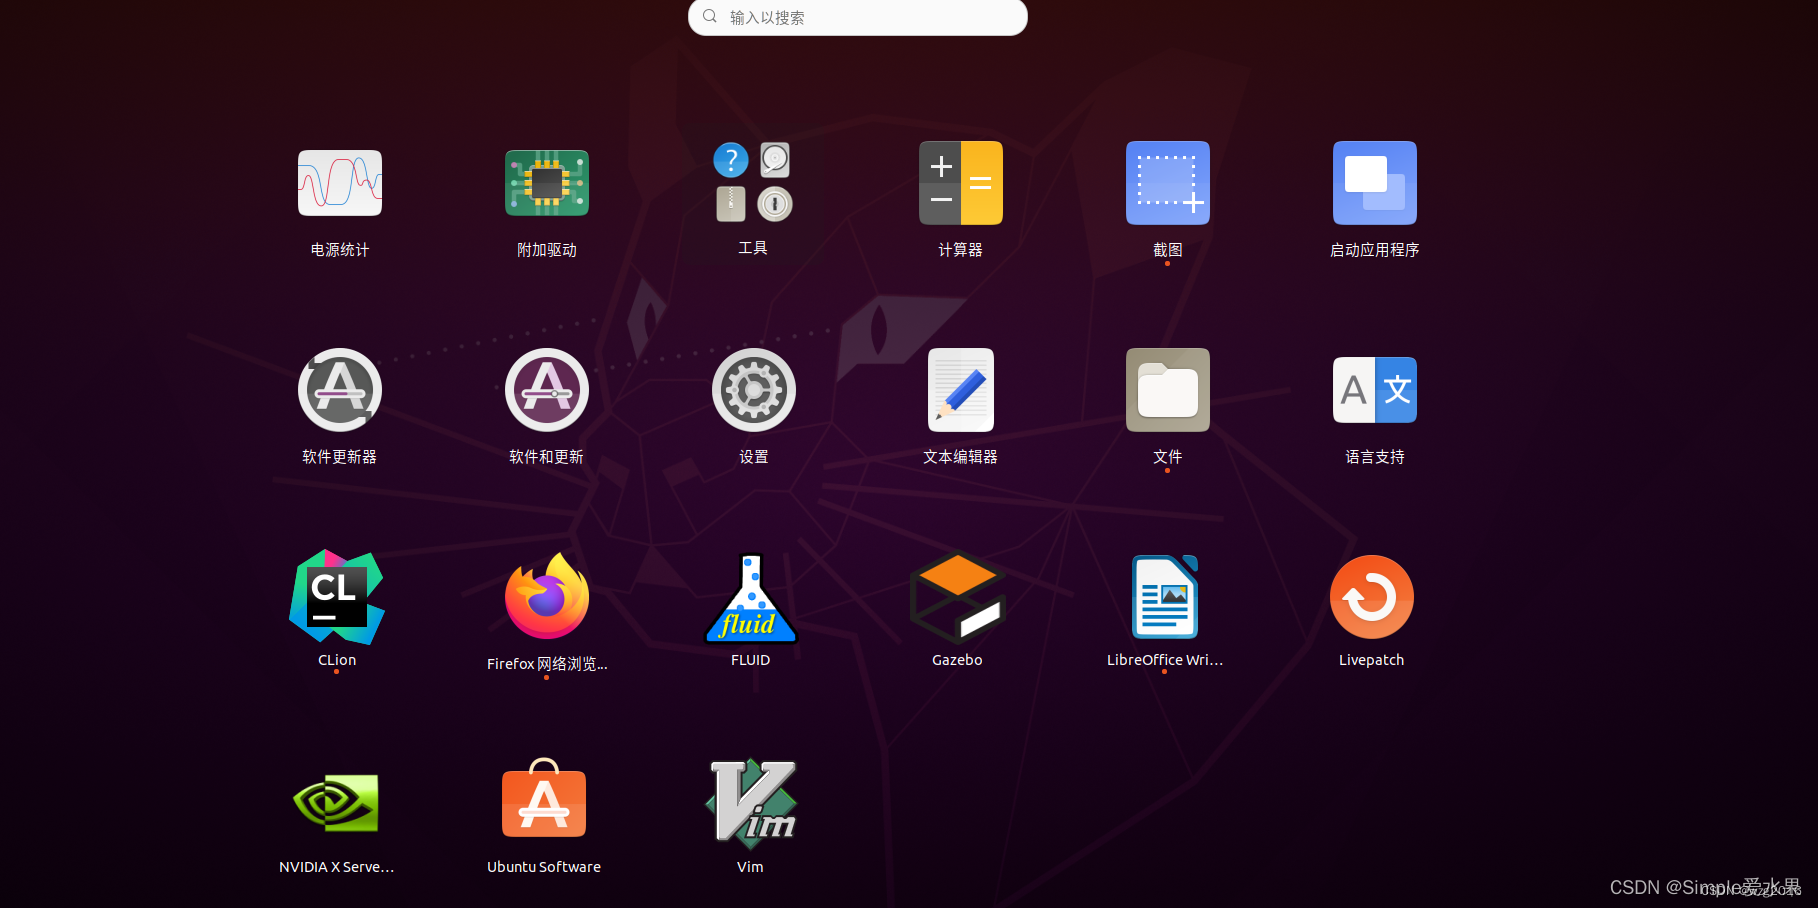The image size is (1818, 908).
Task: Launch the 文本编辑器 text editor
Action: pos(960,390)
